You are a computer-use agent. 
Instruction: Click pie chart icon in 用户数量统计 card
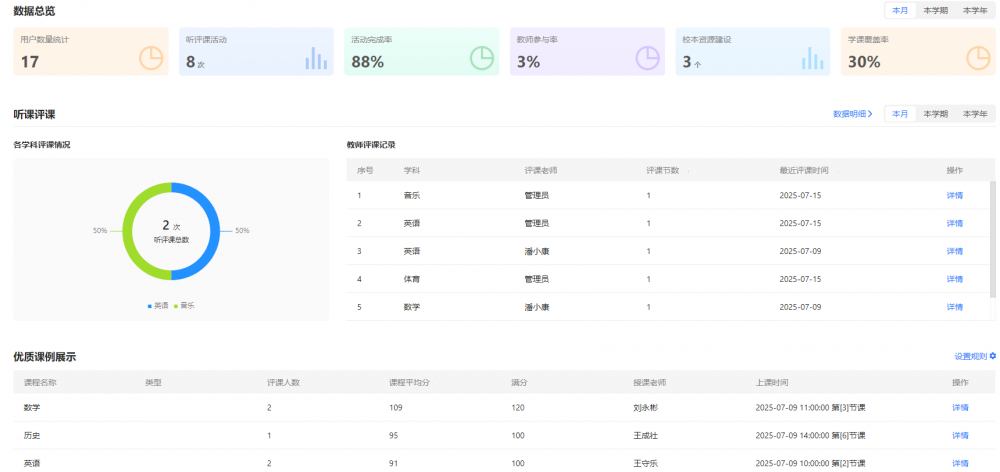pos(150,58)
